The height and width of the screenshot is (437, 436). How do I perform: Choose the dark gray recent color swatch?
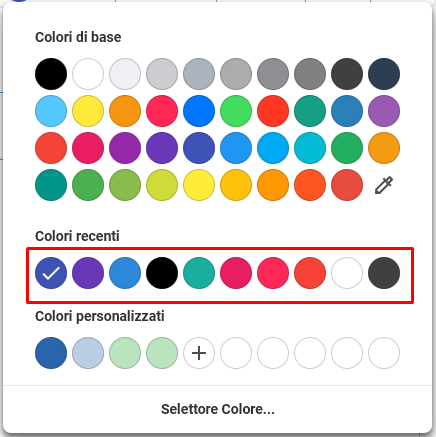tap(384, 273)
